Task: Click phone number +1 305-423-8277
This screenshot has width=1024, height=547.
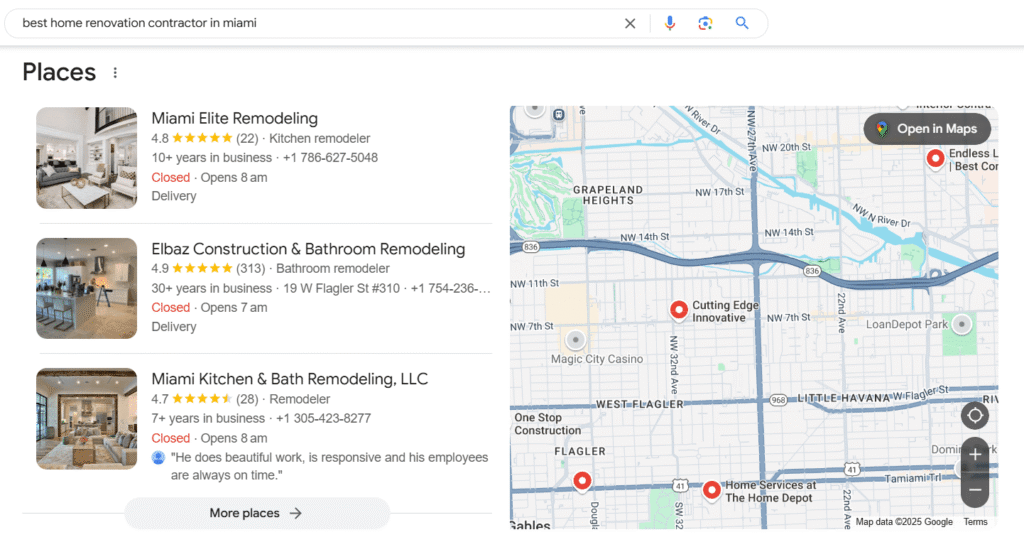Action: pyautogui.click(x=323, y=418)
